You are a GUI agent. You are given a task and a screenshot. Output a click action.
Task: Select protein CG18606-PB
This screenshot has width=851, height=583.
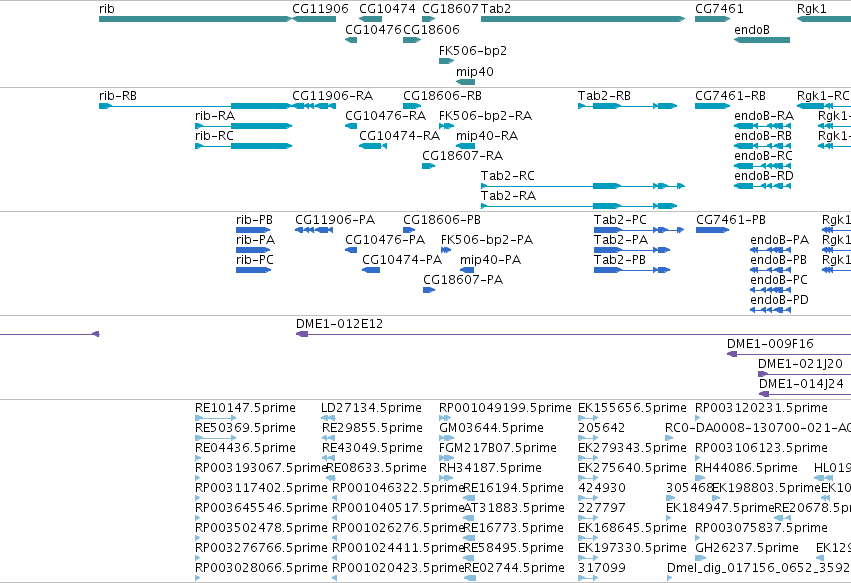[409, 230]
